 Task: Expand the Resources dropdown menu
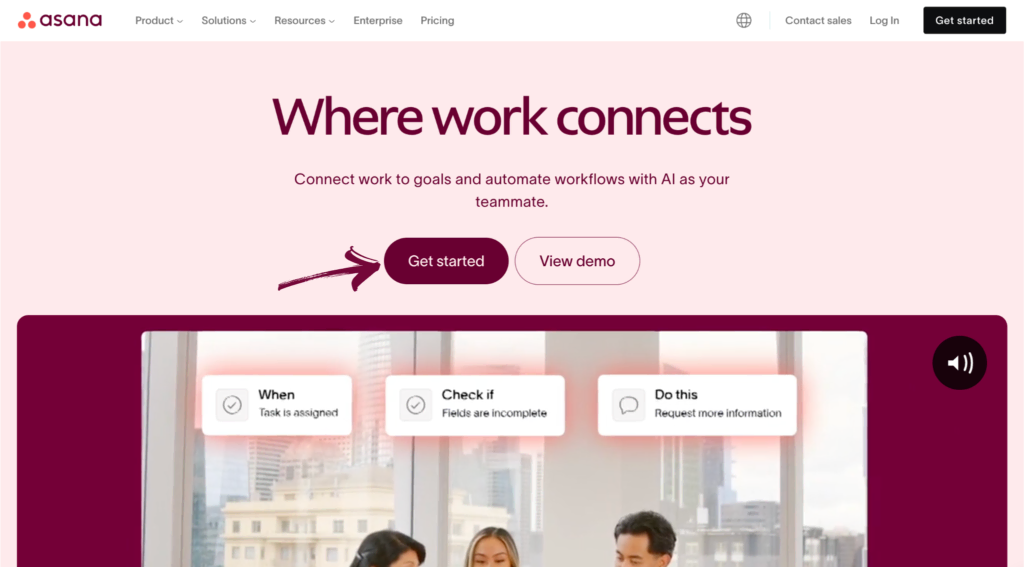click(x=304, y=20)
